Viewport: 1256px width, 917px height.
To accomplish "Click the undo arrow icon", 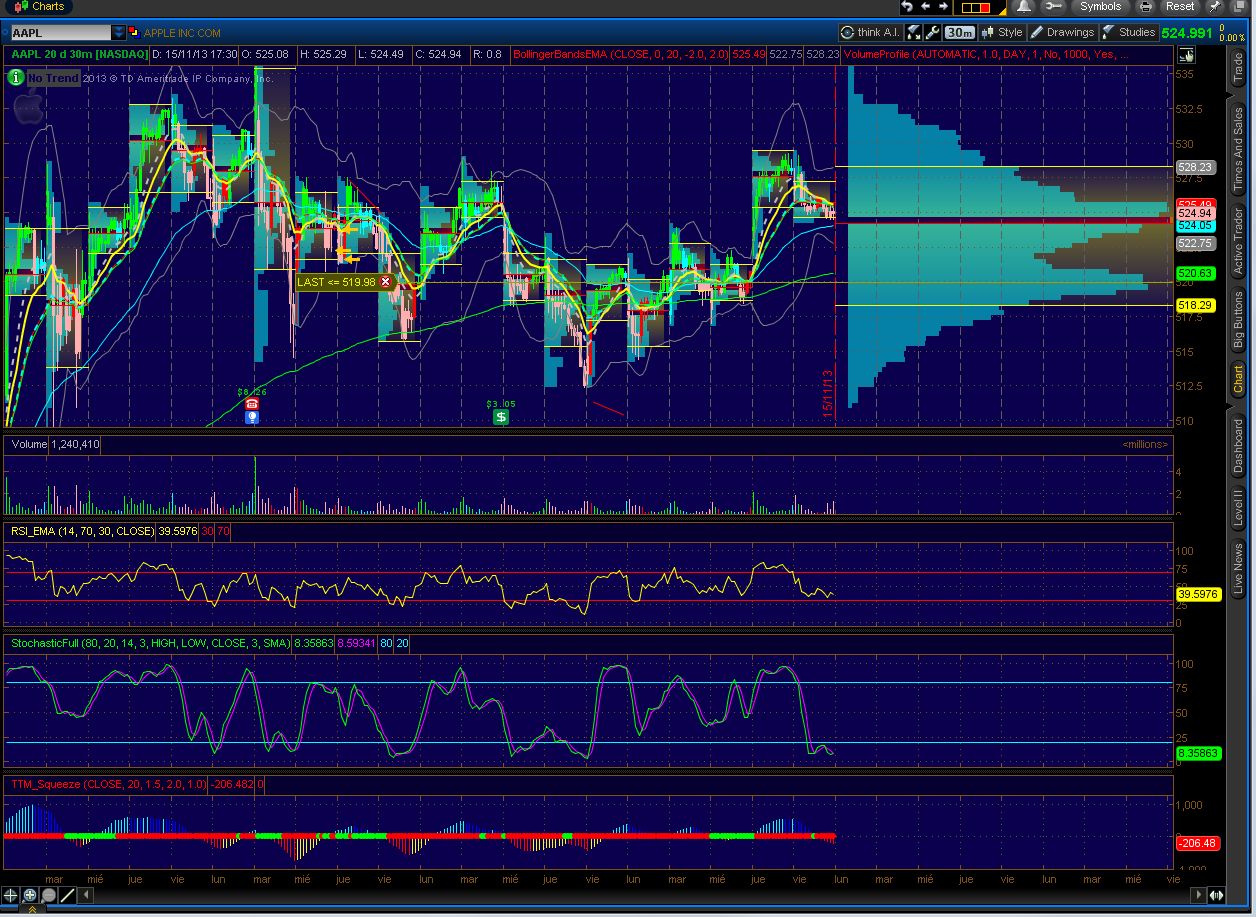I will [907, 6].
